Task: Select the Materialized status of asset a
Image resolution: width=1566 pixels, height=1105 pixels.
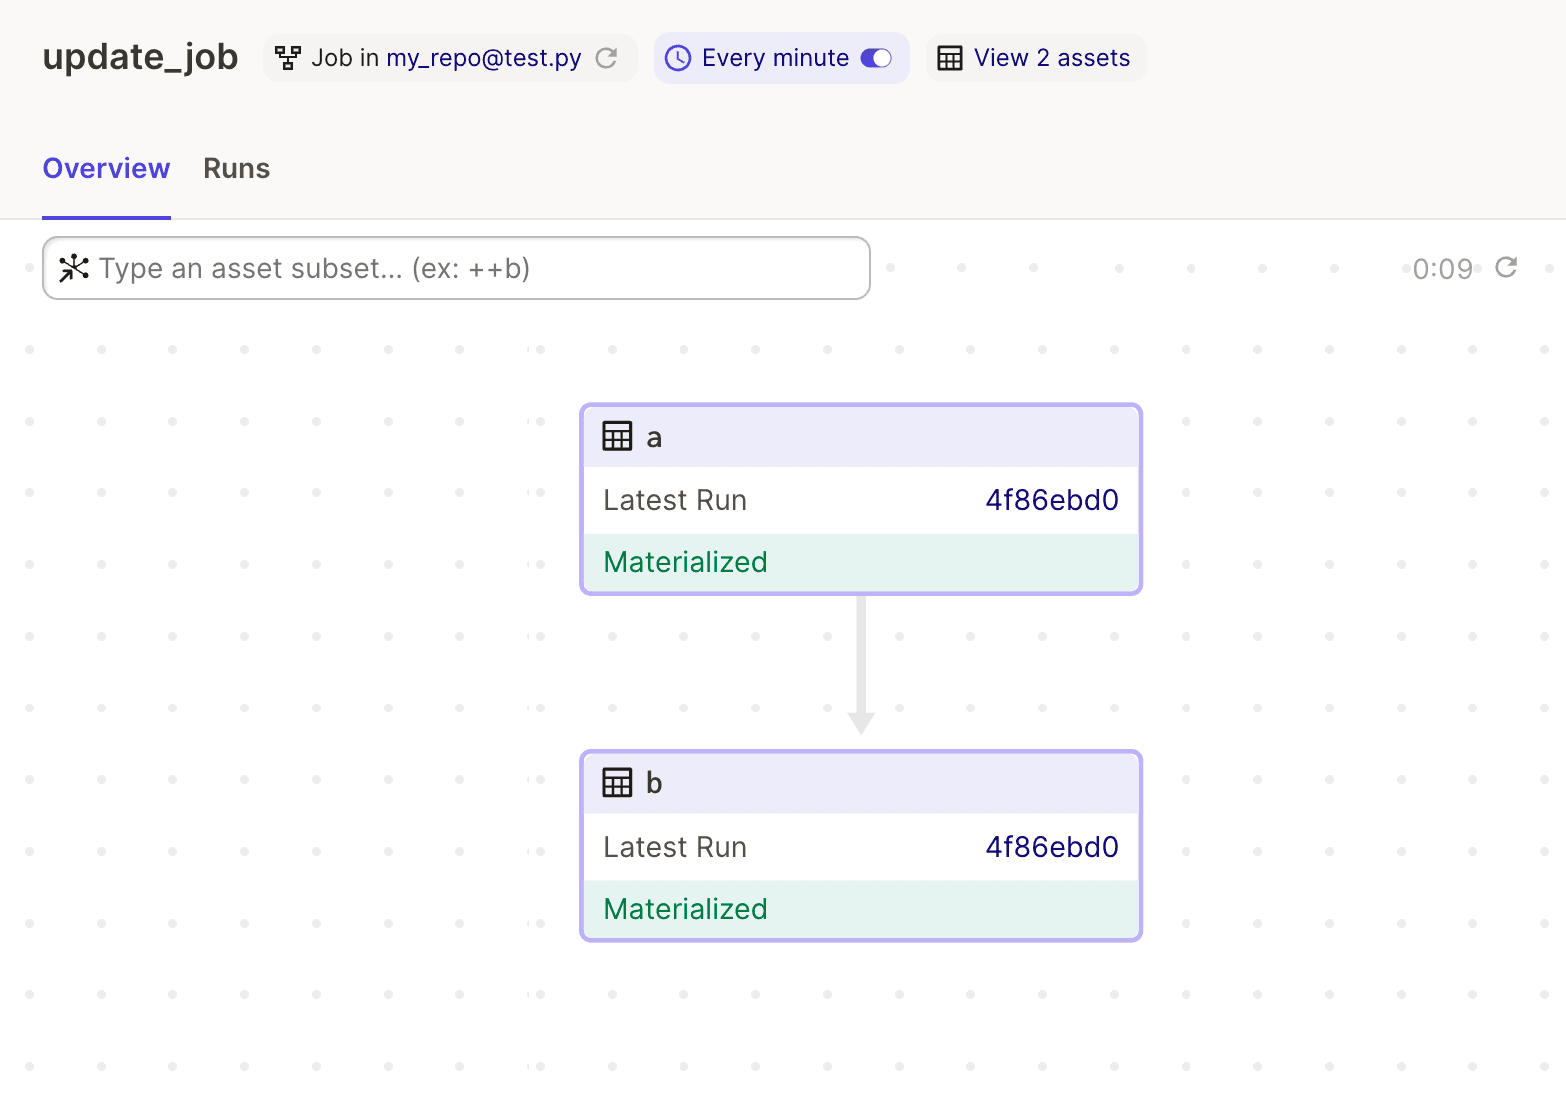Action: click(861, 562)
